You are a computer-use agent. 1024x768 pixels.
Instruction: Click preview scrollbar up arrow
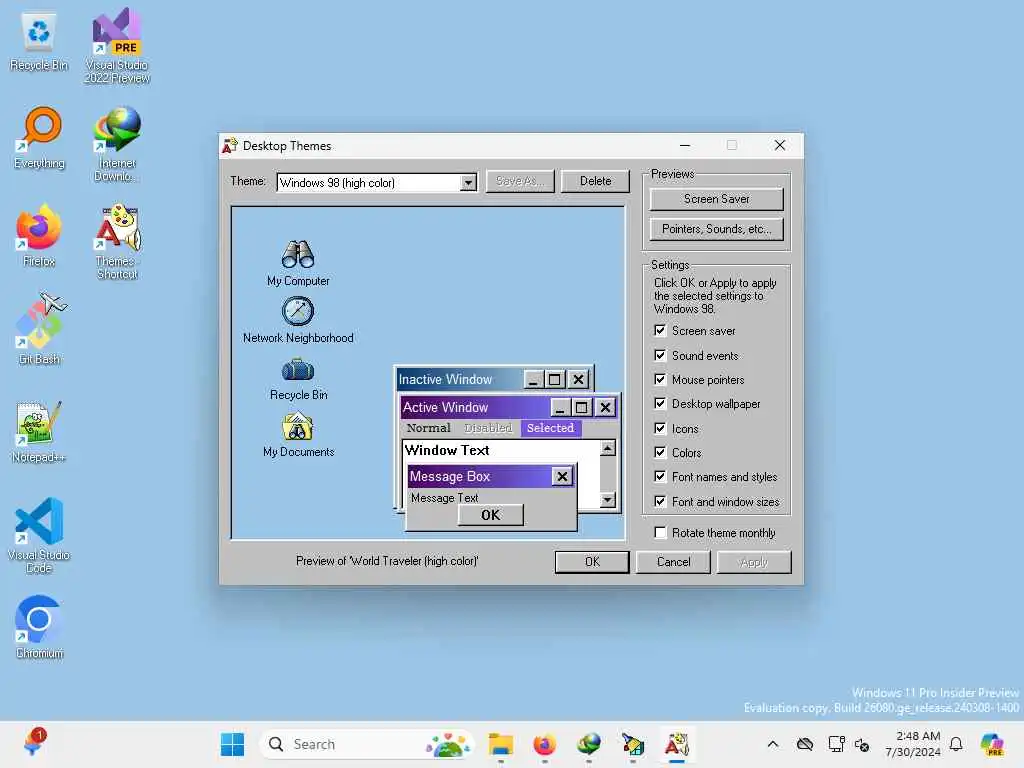pos(608,448)
